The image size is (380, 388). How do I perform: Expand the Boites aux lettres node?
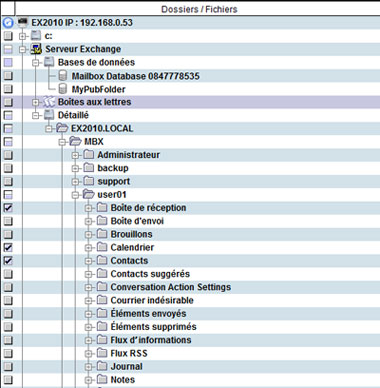coord(36,102)
